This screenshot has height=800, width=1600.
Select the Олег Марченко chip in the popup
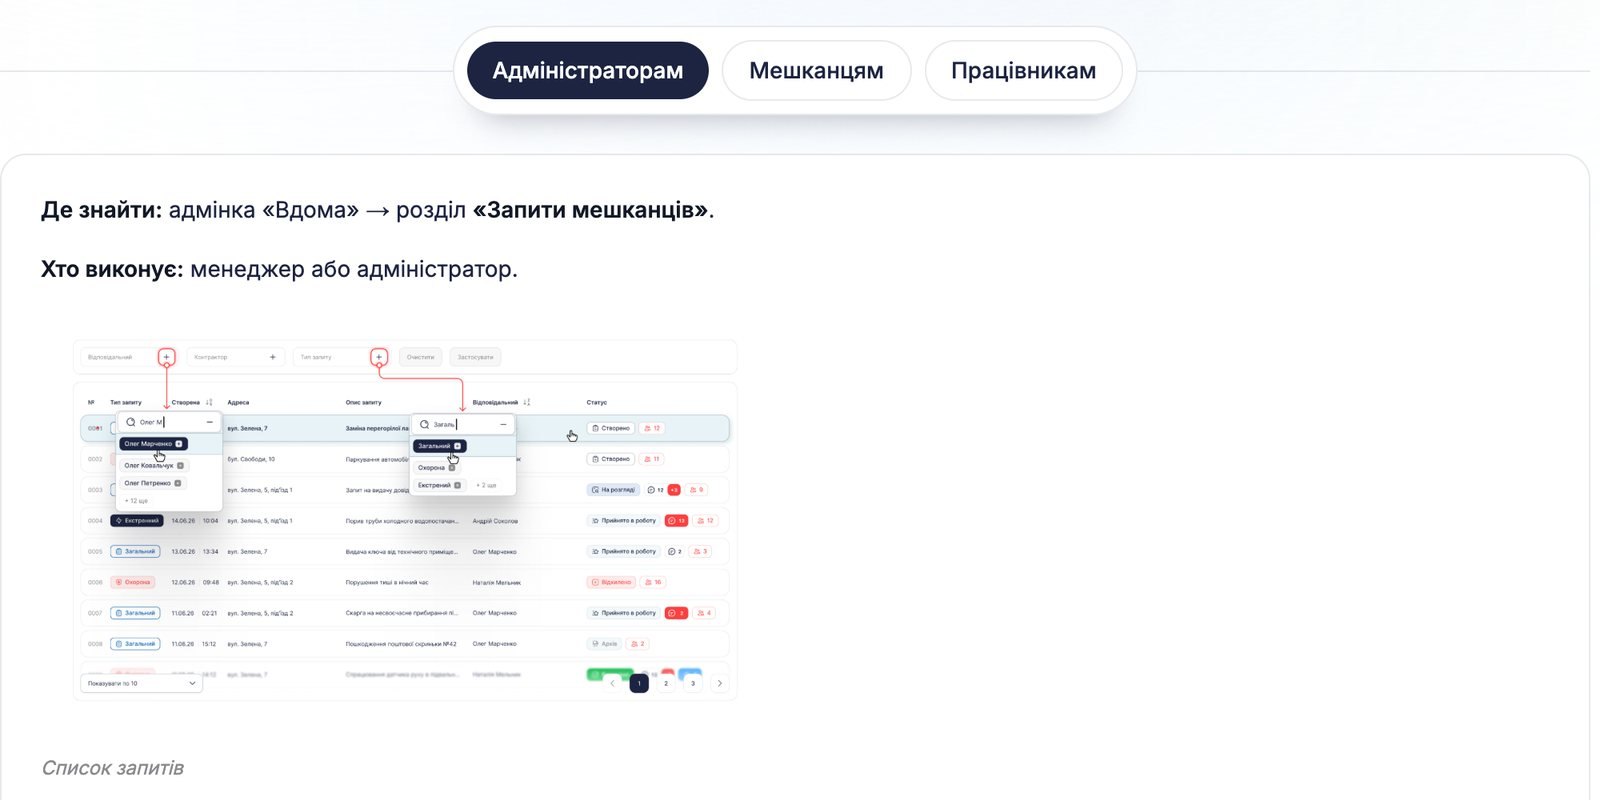[x=153, y=444]
